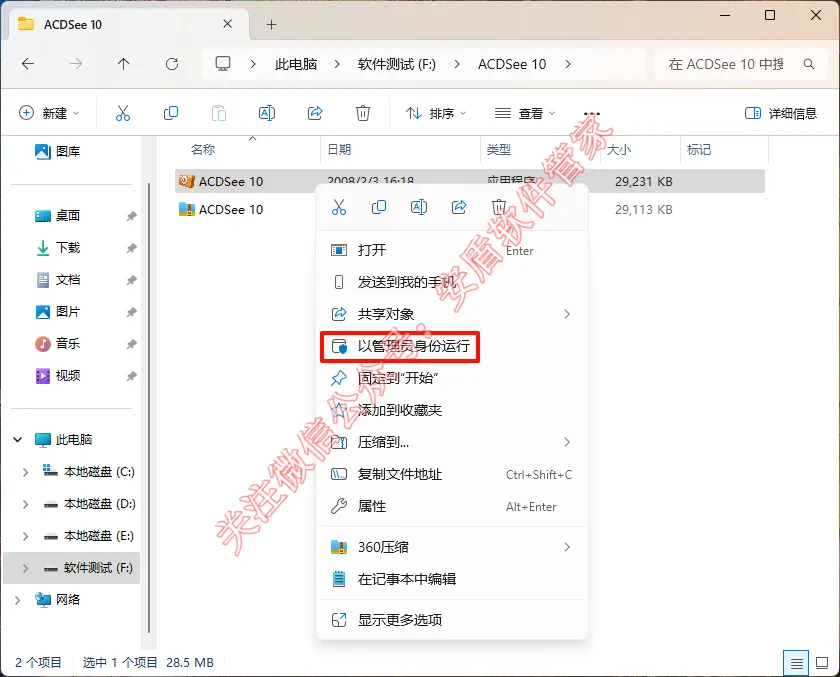Viewport: 840px width, 677px height.
Task: Select 固定到"开始" in the context menu
Action: [x=452, y=378]
